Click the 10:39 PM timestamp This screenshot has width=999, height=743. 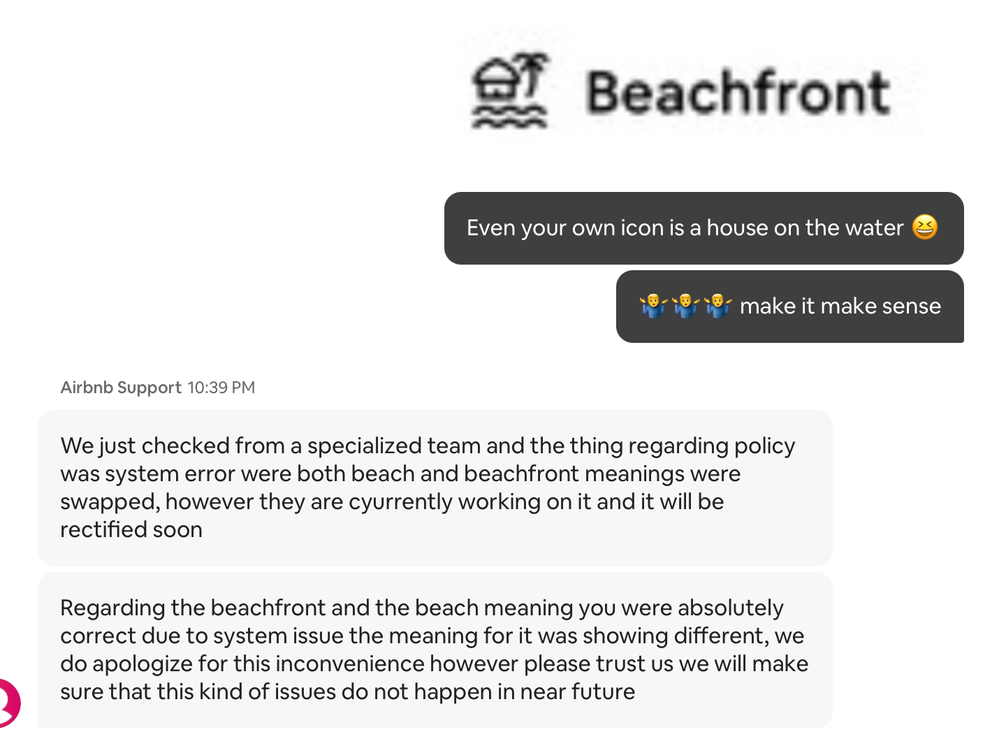pos(221,387)
